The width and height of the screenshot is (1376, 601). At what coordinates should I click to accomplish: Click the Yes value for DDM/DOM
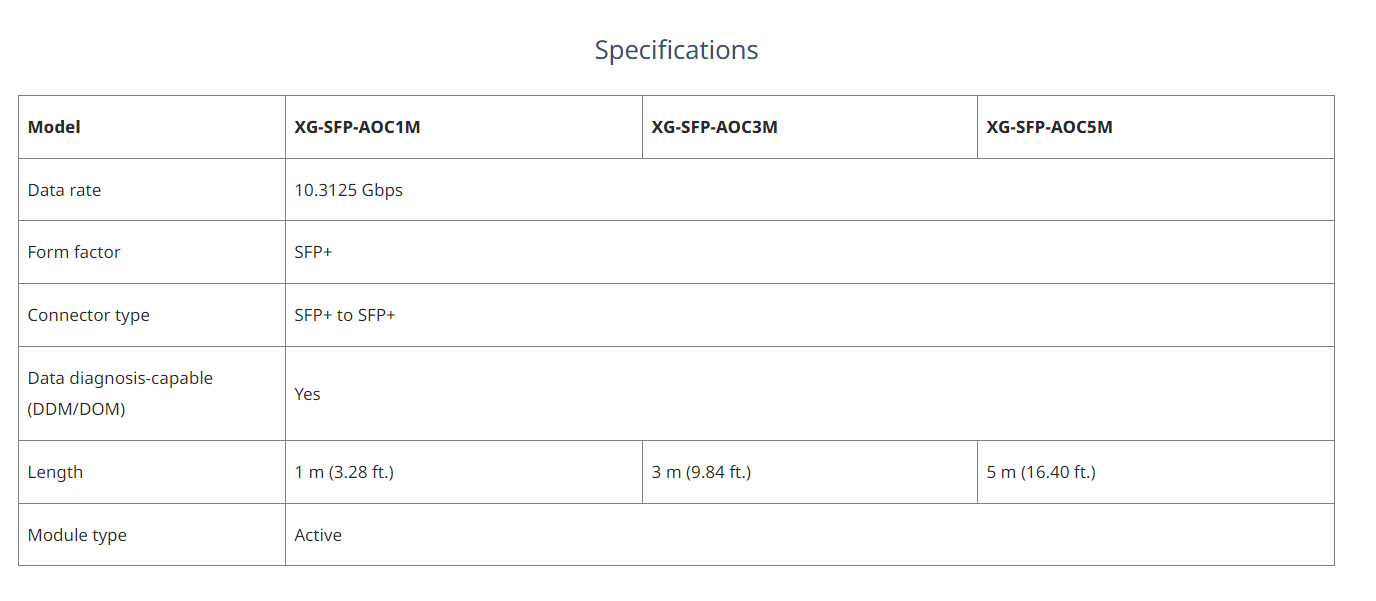point(307,394)
